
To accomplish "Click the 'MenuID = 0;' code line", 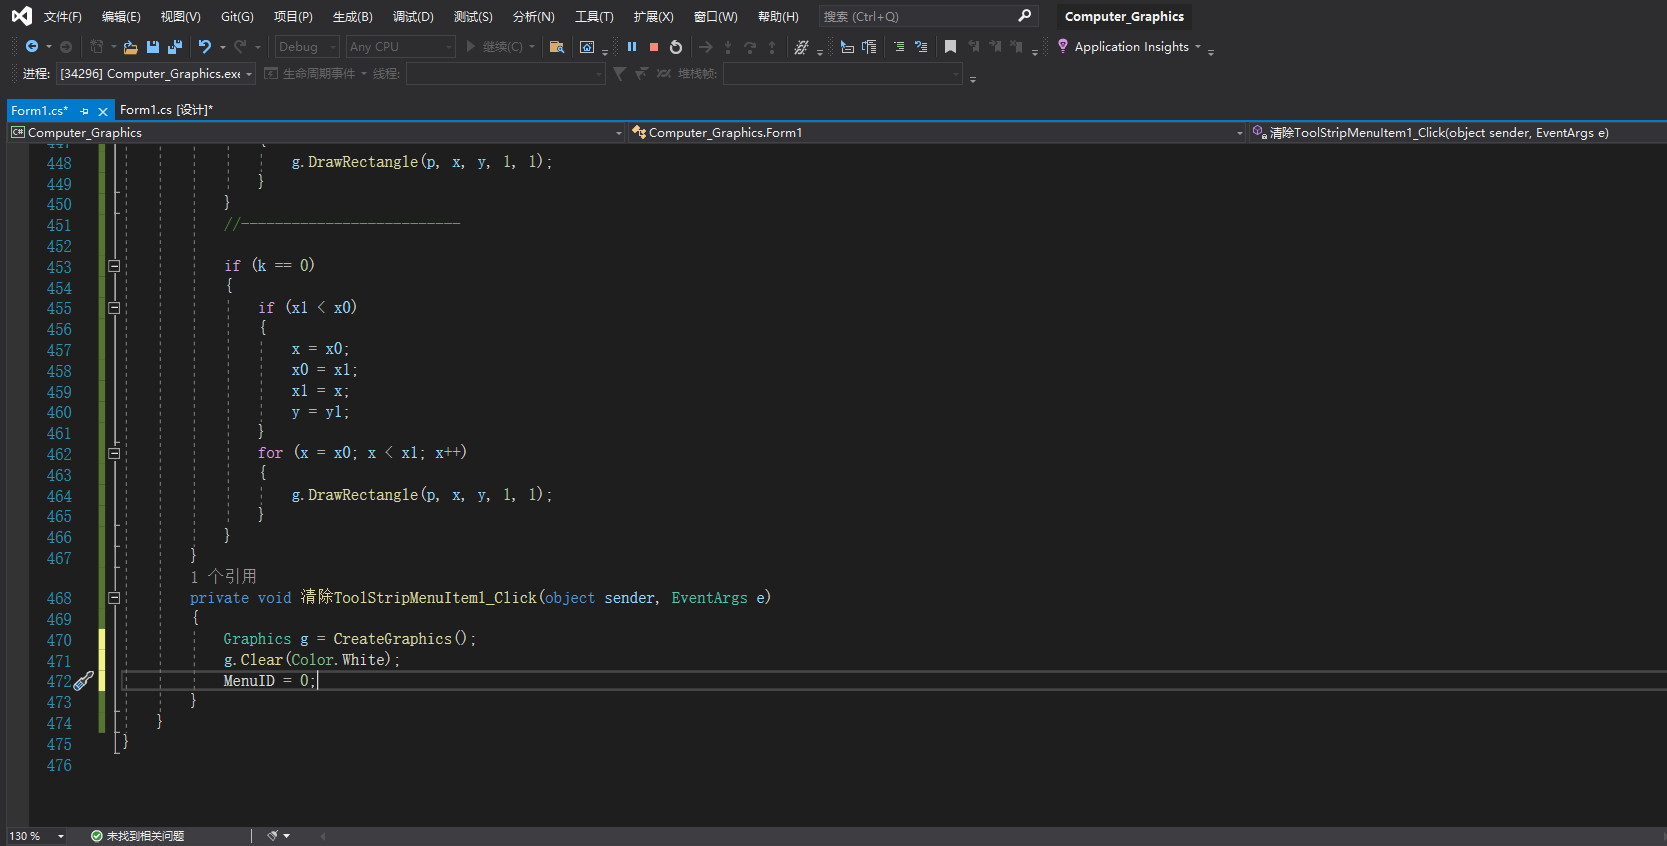I will tap(269, 681).
